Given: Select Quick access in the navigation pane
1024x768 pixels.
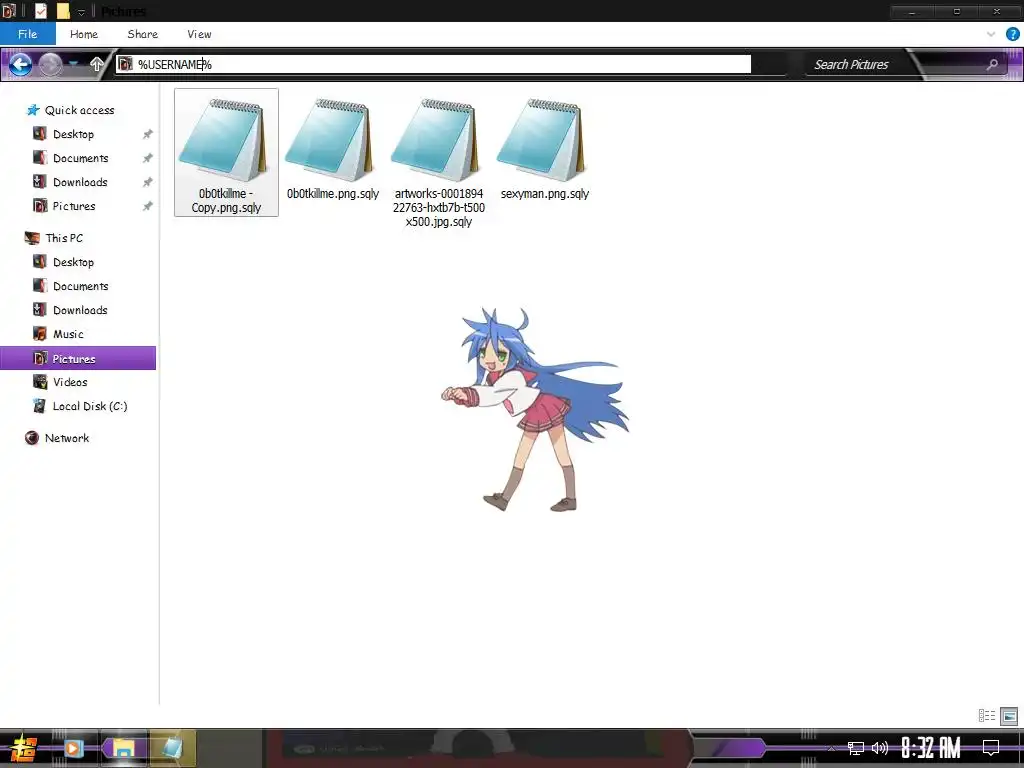Looking at the screenshot, I should (x=71, y=110).
